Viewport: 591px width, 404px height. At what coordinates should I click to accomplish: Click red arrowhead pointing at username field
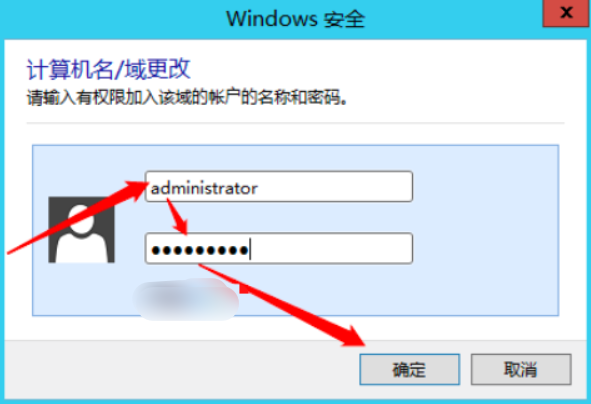click(138, 188)
